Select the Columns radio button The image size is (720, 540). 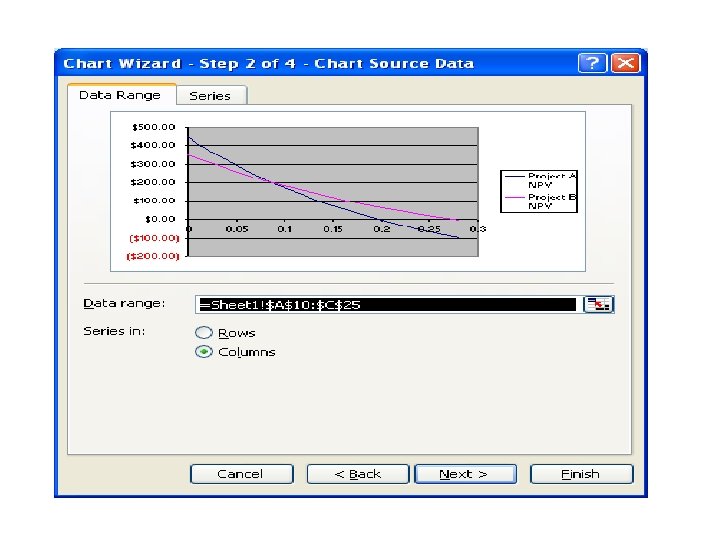coord(204,352)
